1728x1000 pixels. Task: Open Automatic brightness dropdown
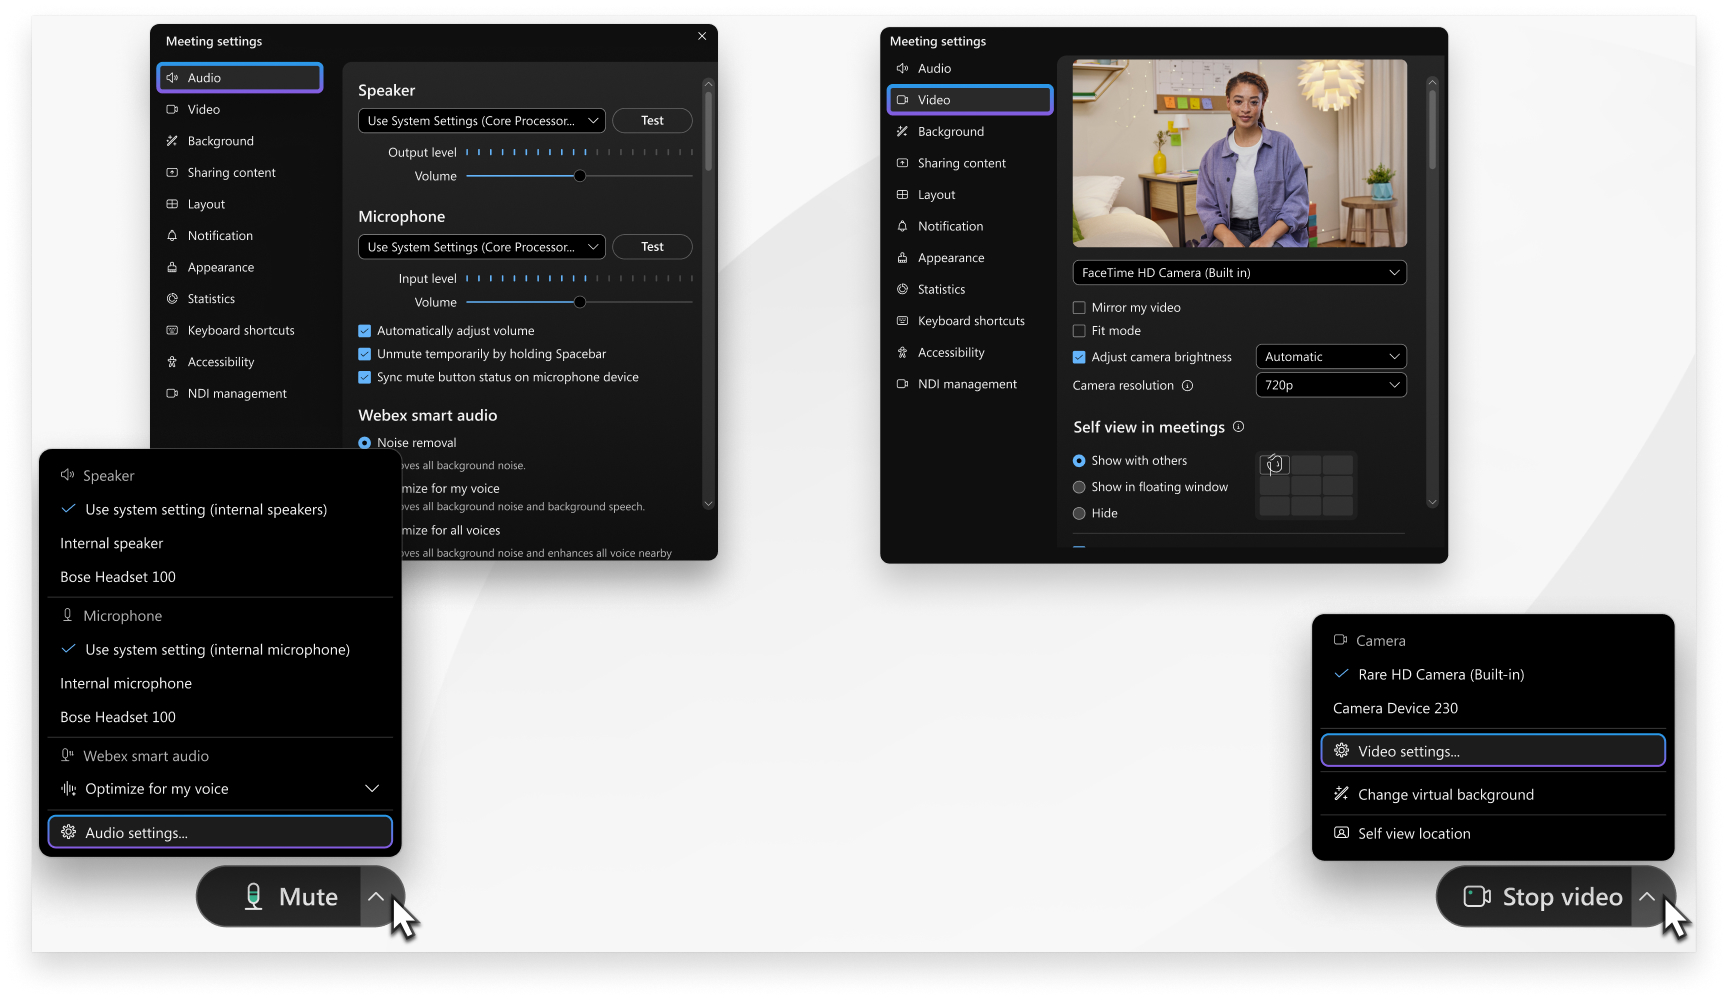coord(1331,357)
